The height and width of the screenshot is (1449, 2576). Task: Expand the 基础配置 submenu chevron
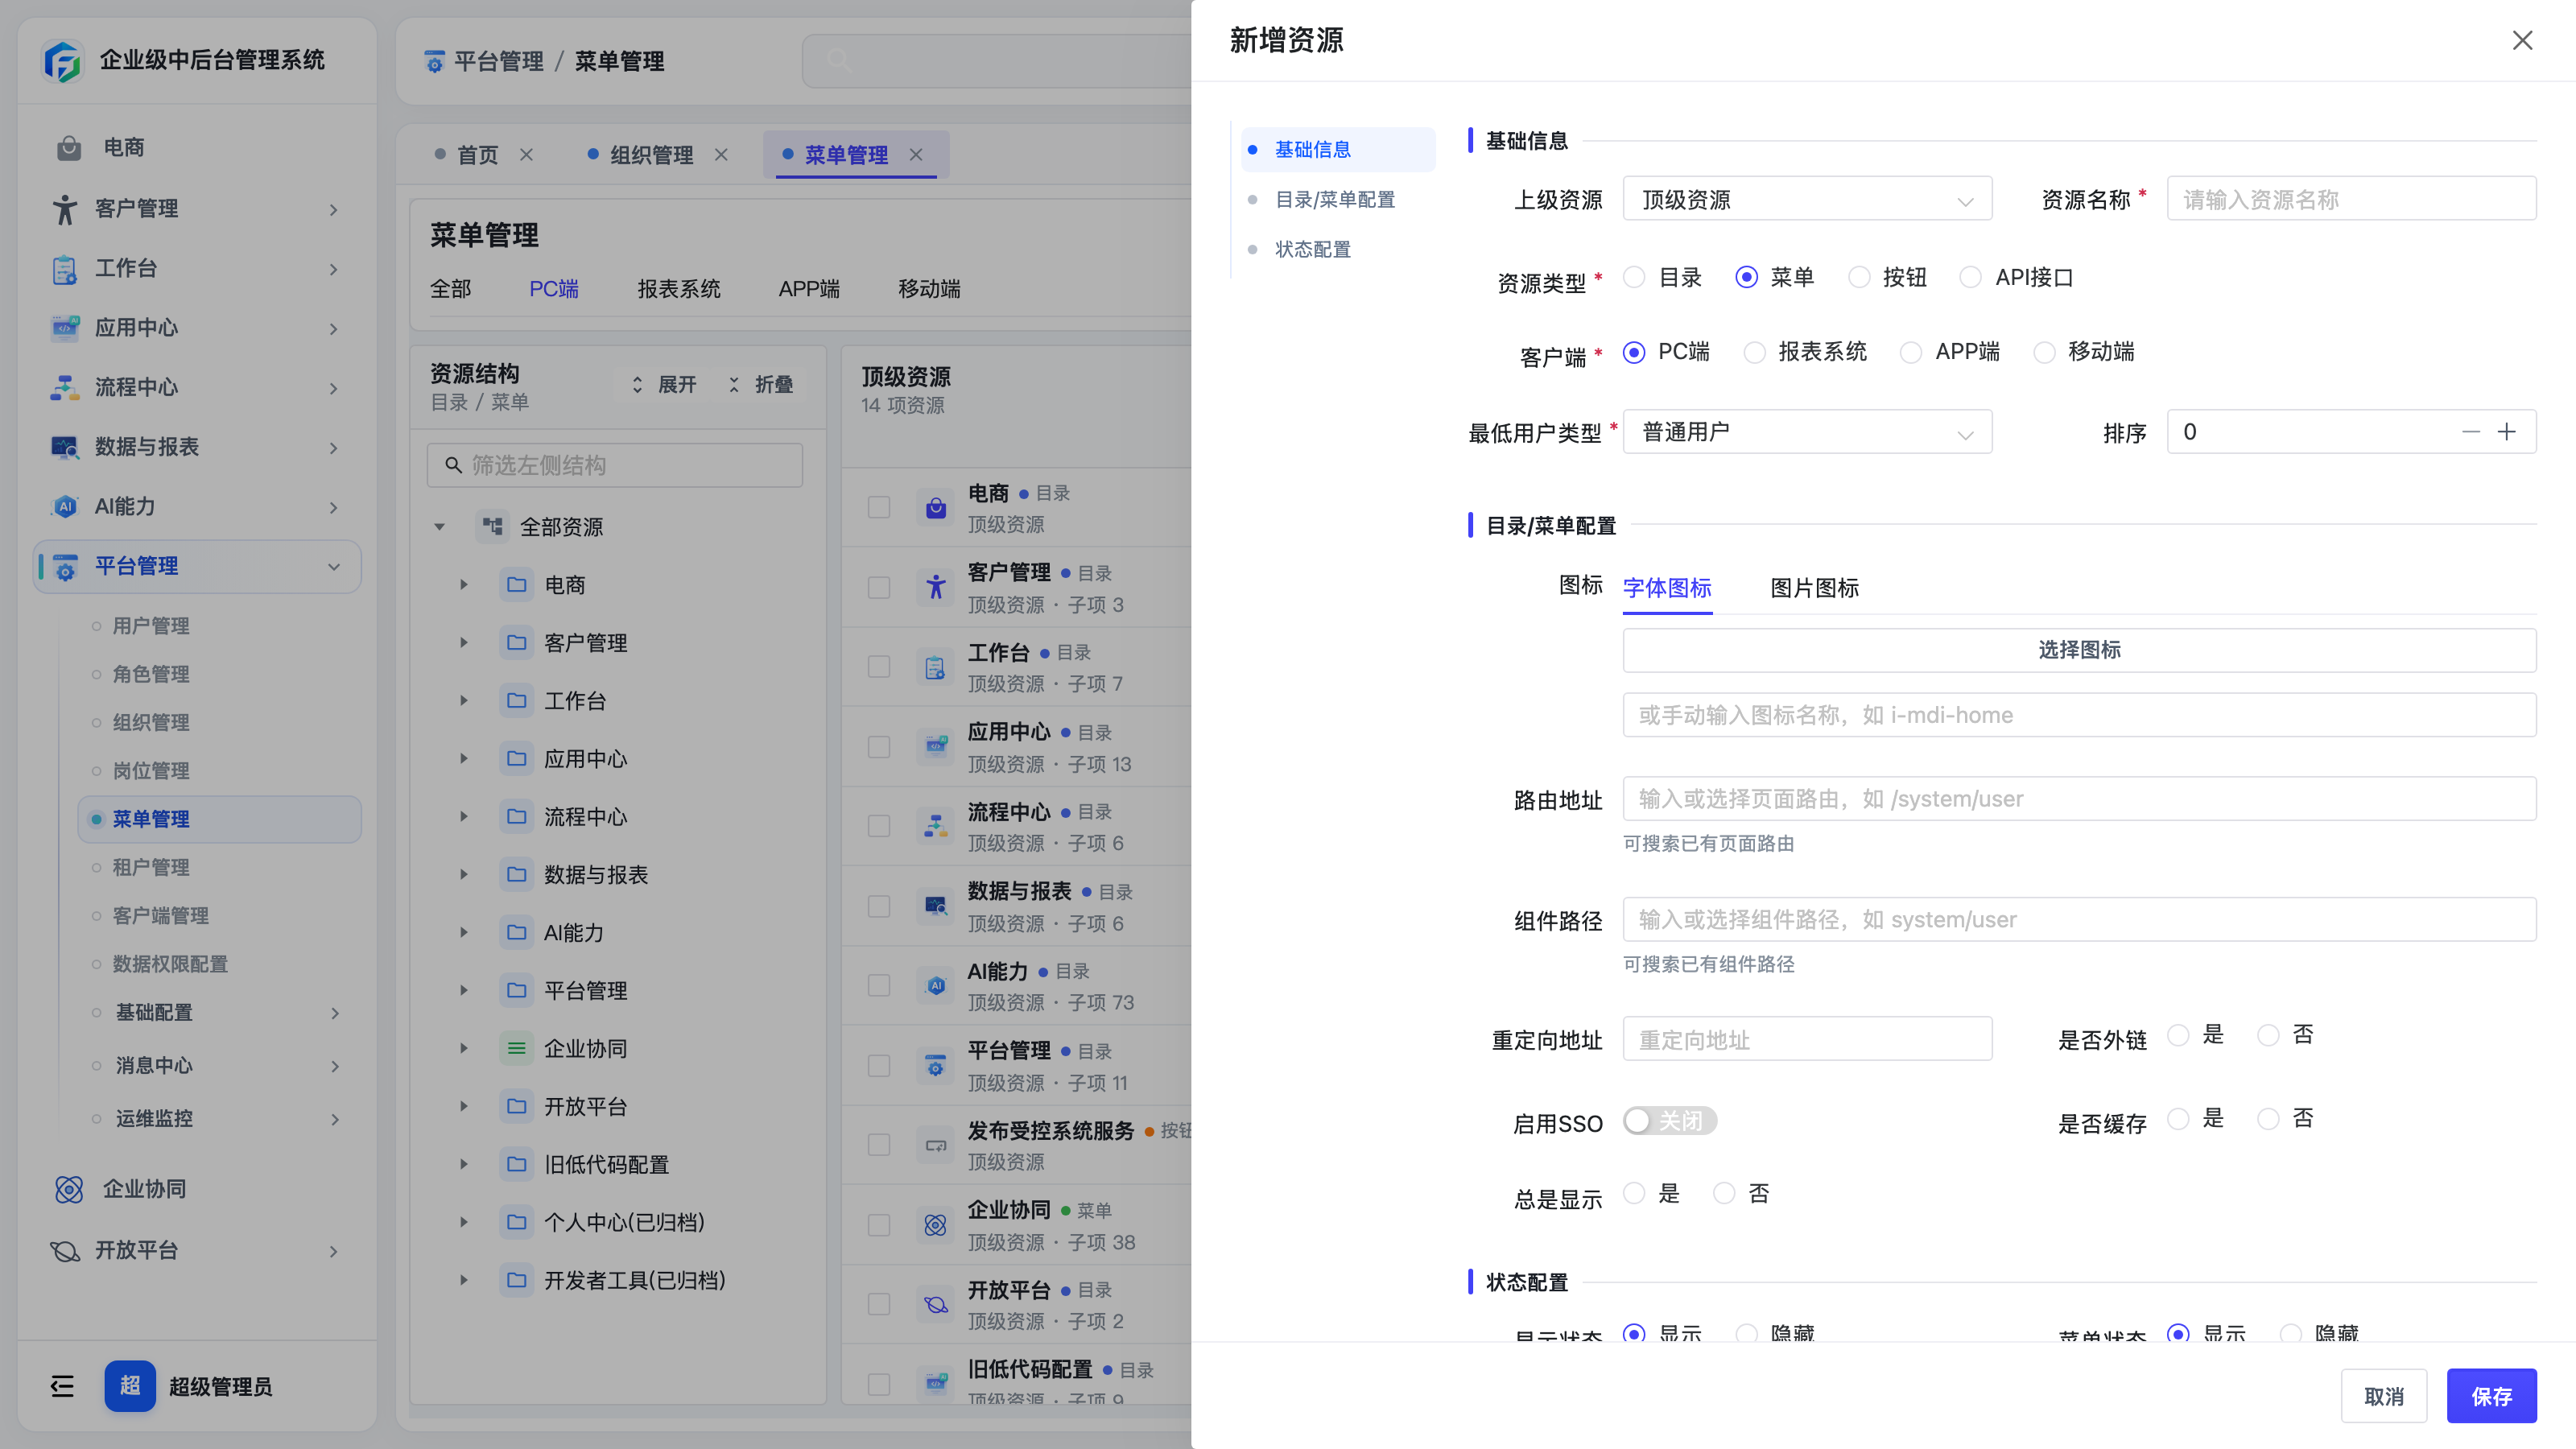pyautogui.click(x=334, y=1013)
